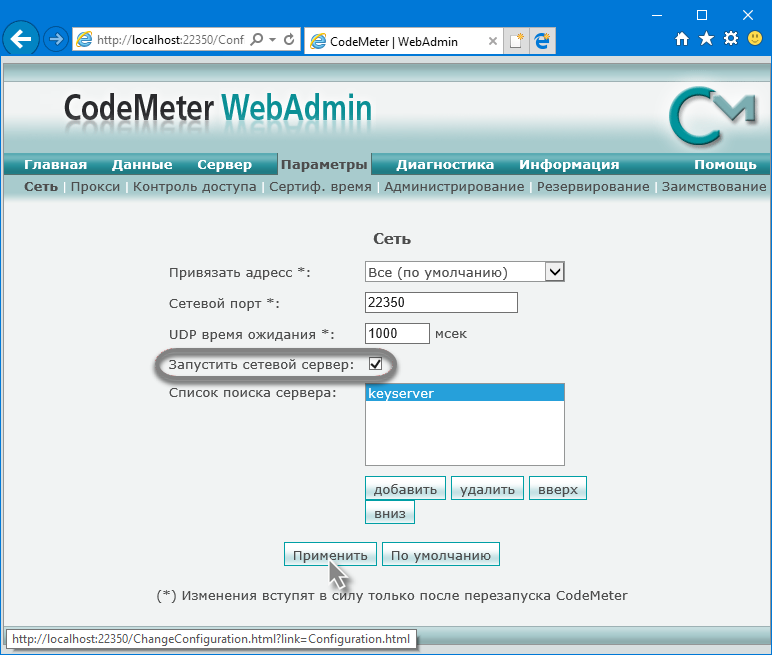Click the localhost URL address field
This screenshot has height=655, width=772.
tap(170, 39)
